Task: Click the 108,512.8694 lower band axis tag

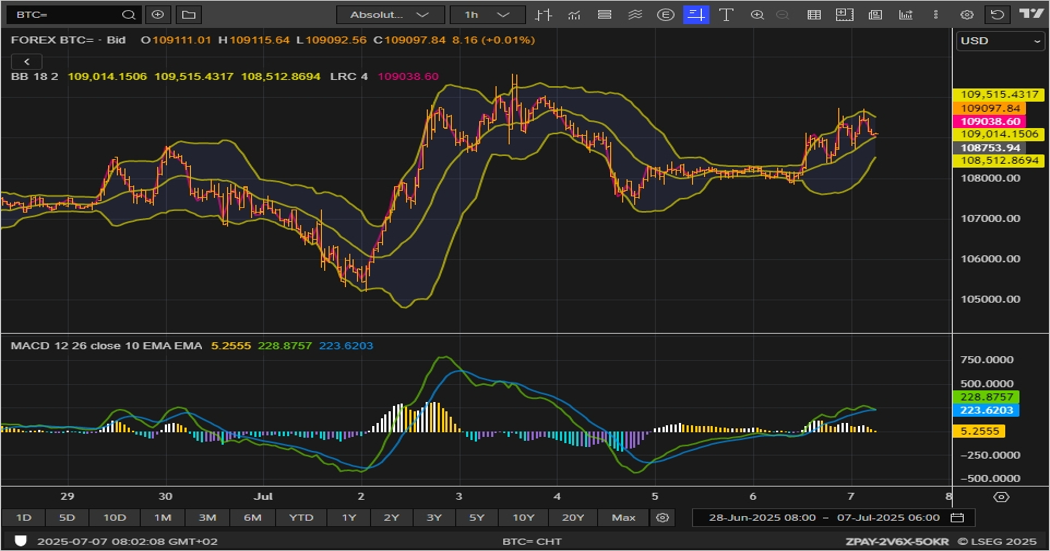Action: point(999,160)
